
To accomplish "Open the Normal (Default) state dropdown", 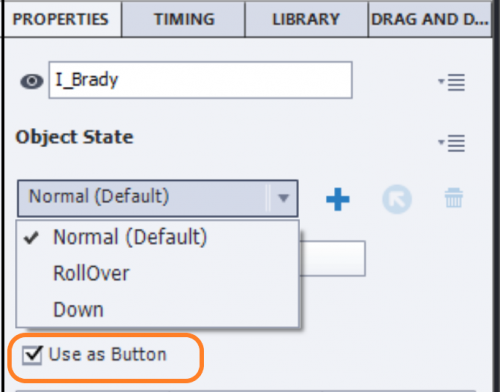I will [157, 198].
